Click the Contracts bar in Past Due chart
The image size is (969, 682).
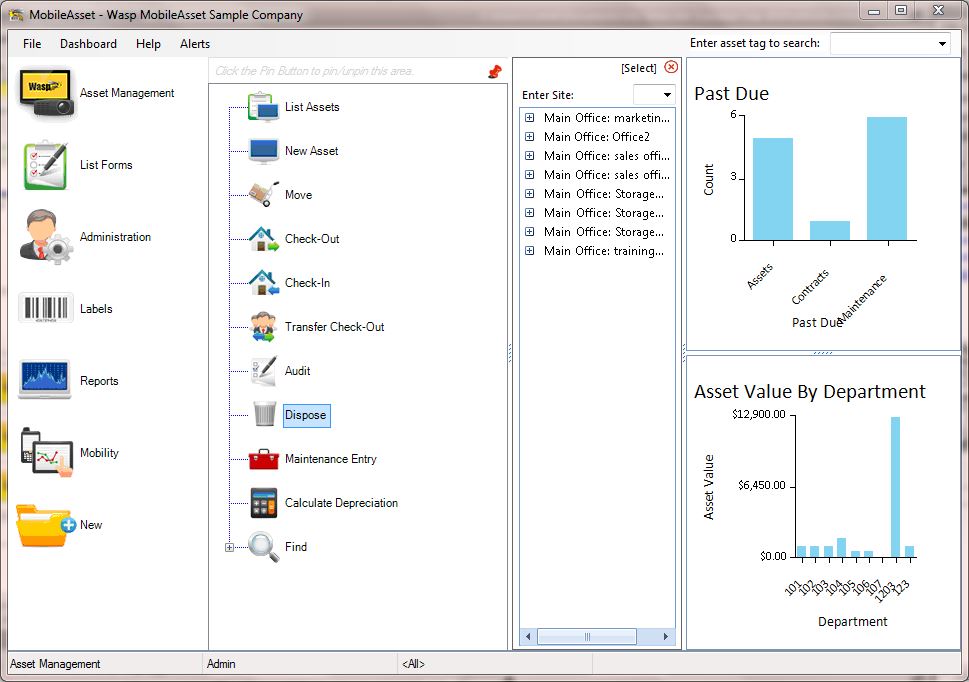(829, 230)
